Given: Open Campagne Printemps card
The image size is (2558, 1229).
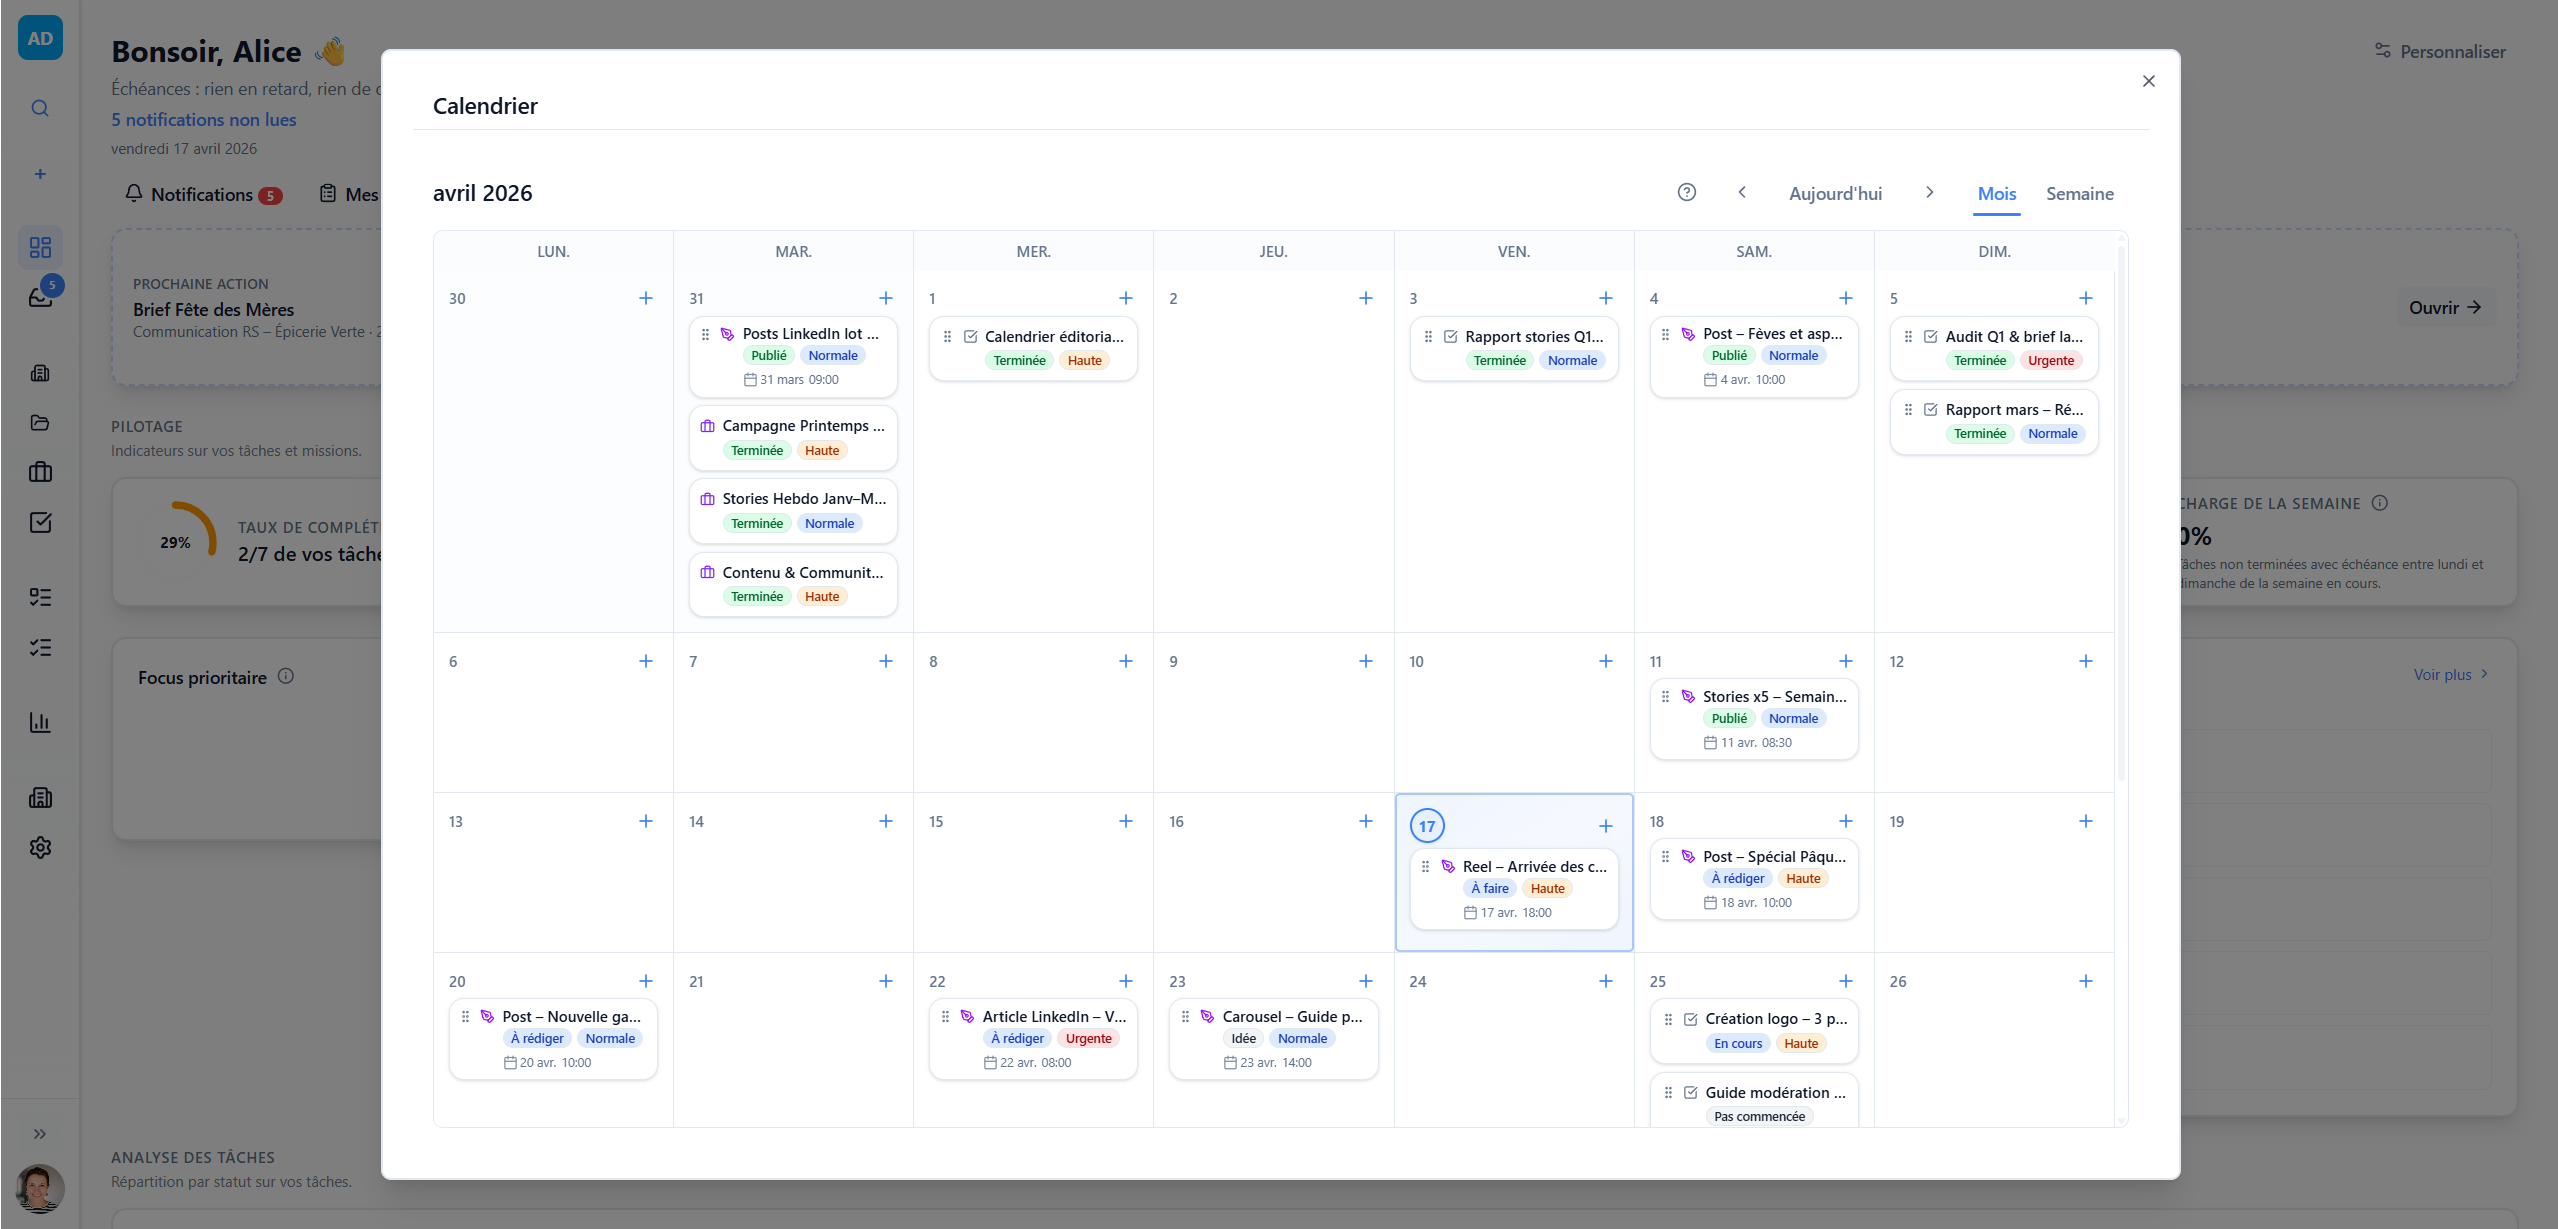Looking at the screenshot, I should click(793, 438).
